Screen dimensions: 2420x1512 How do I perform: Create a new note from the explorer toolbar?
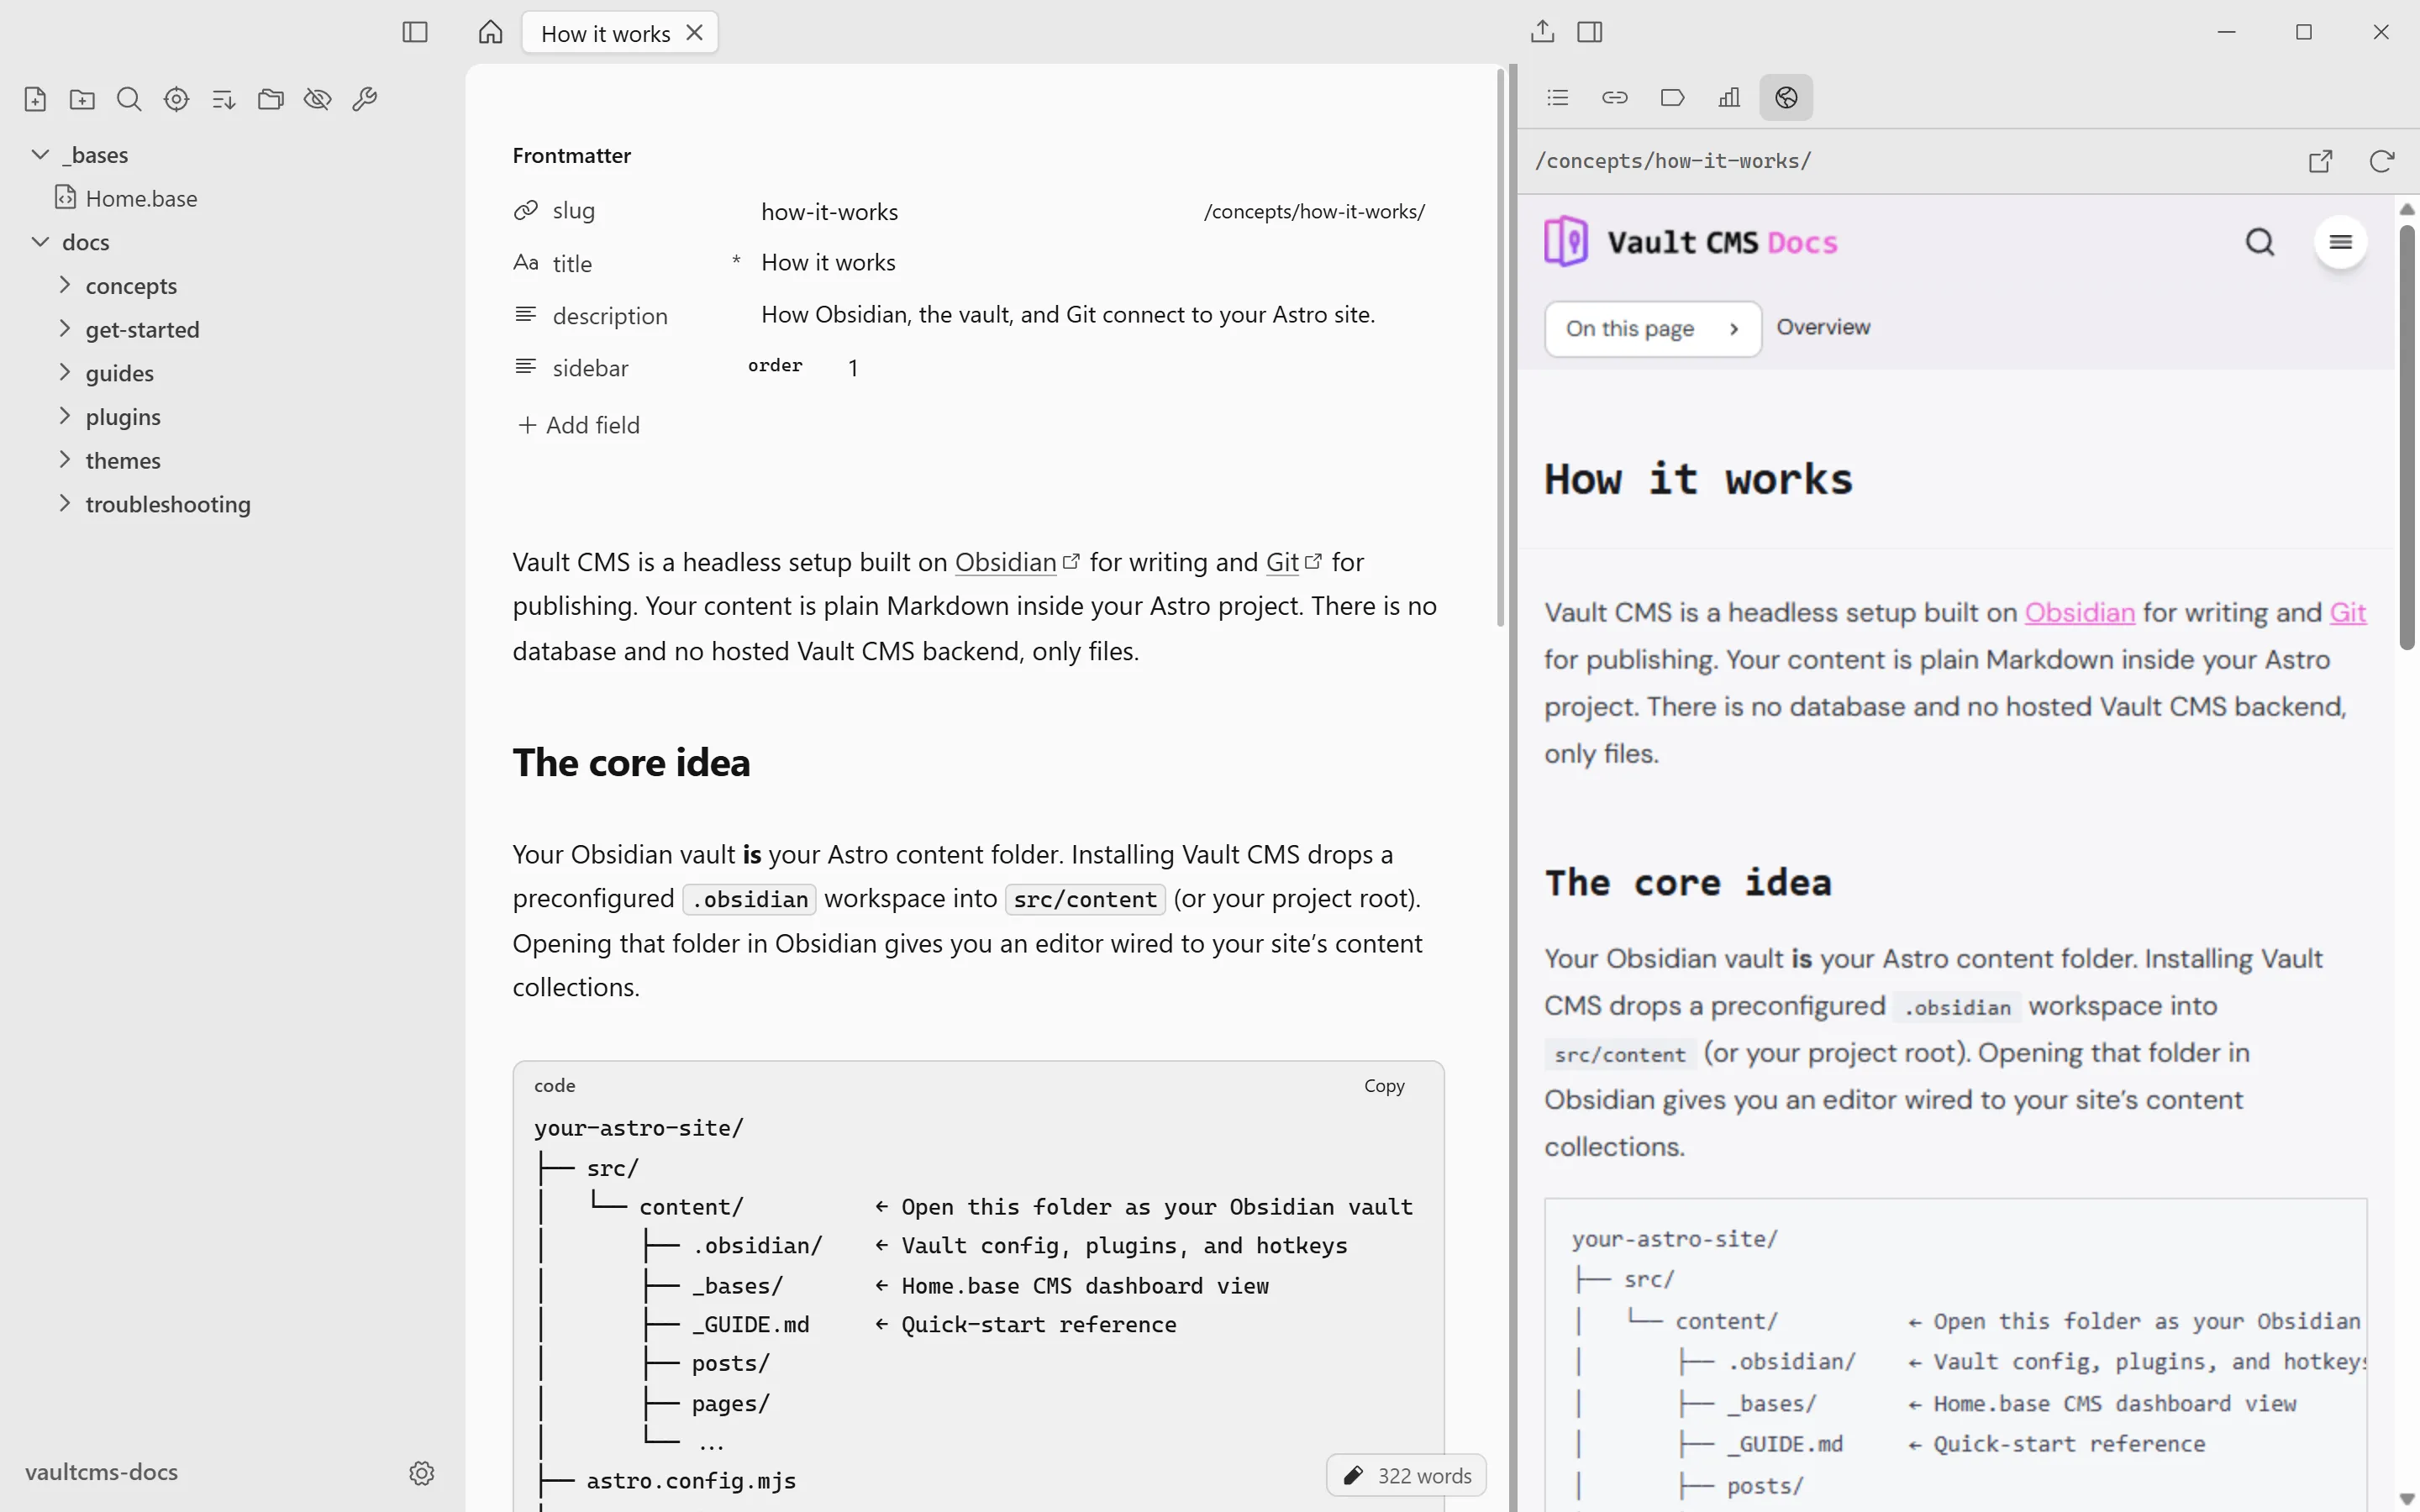click(x=35, y=99)
